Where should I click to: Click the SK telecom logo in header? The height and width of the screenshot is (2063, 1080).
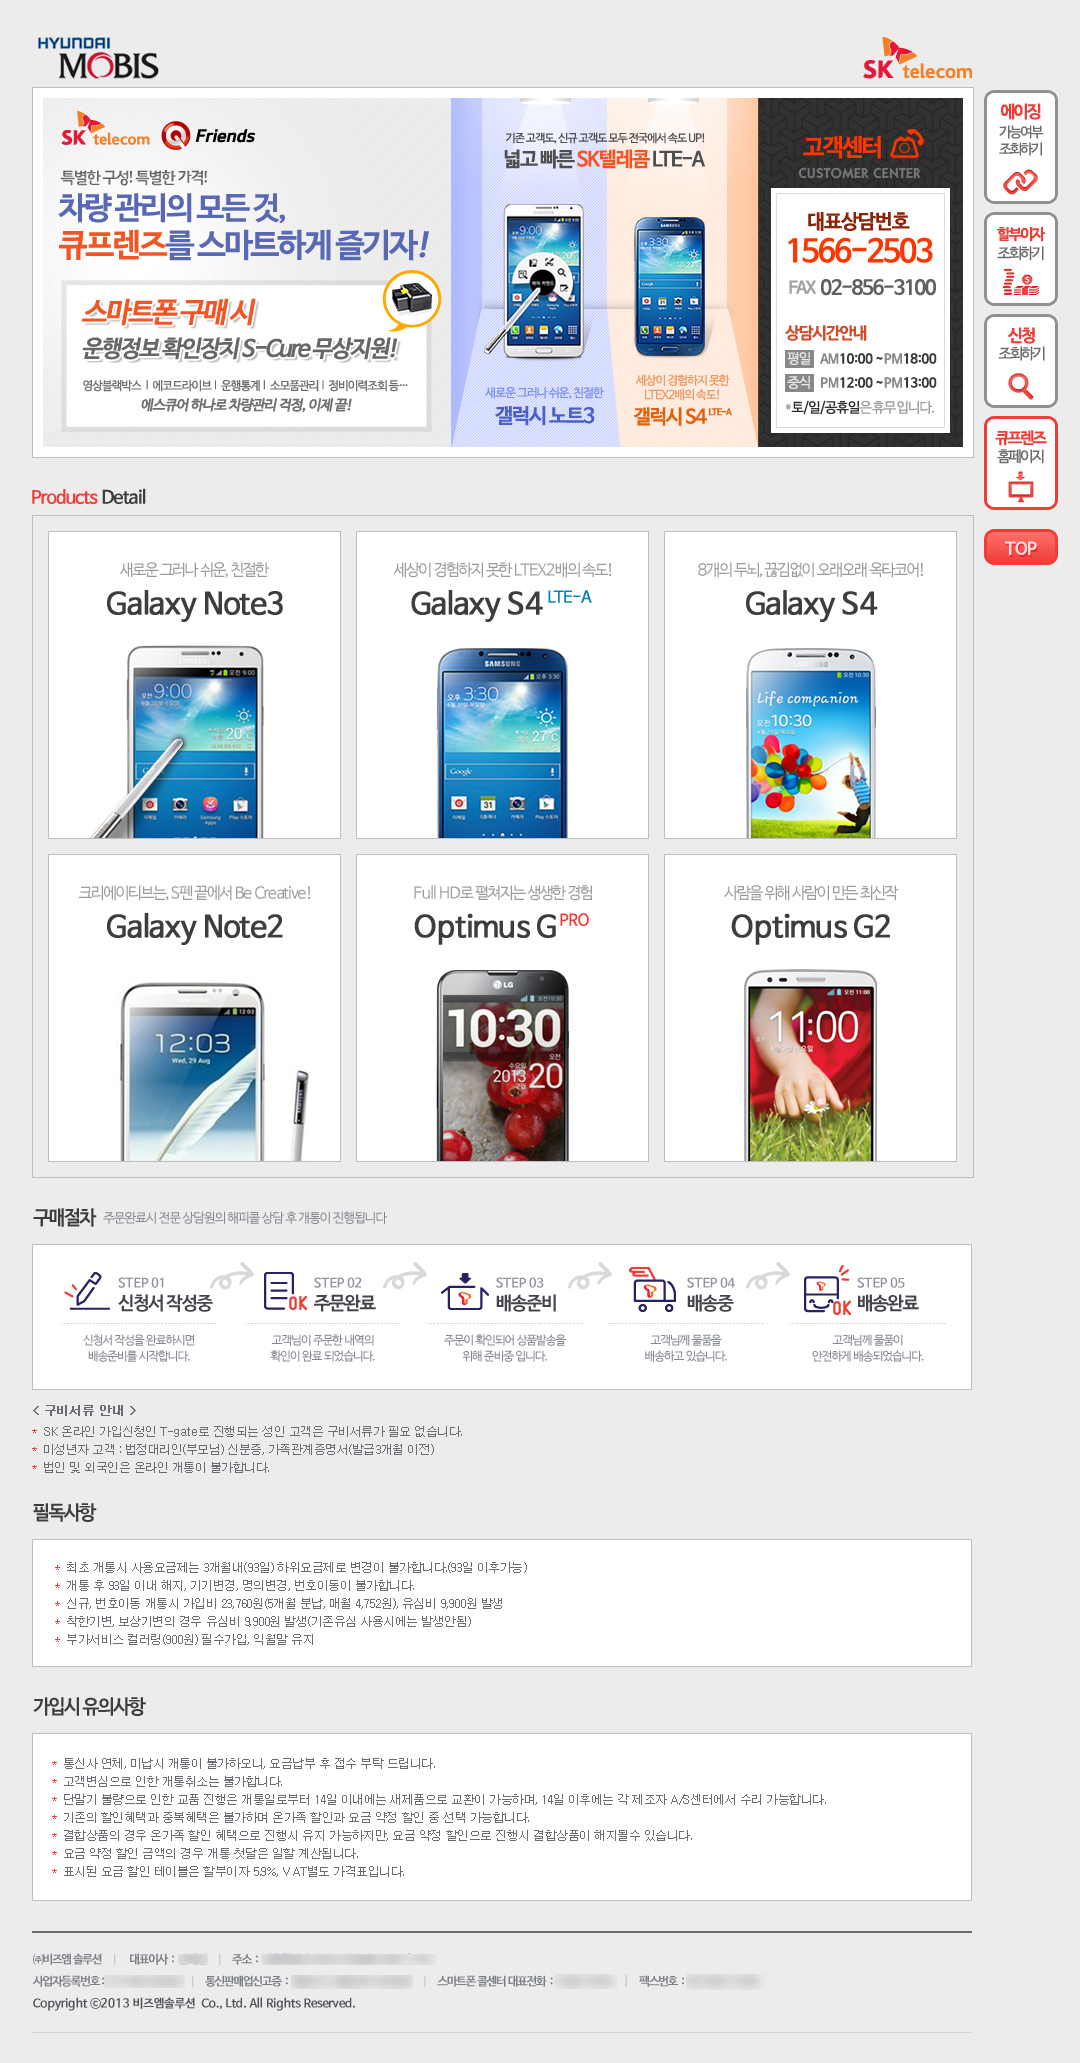coord(917,60)
